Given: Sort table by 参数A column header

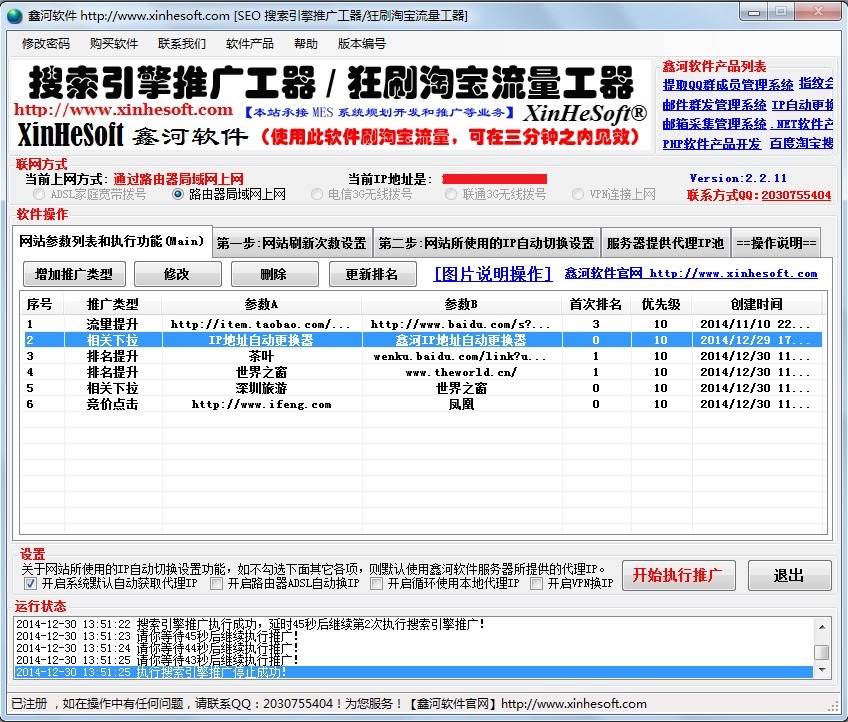Looking at the screenshot, I should point(261,304).
